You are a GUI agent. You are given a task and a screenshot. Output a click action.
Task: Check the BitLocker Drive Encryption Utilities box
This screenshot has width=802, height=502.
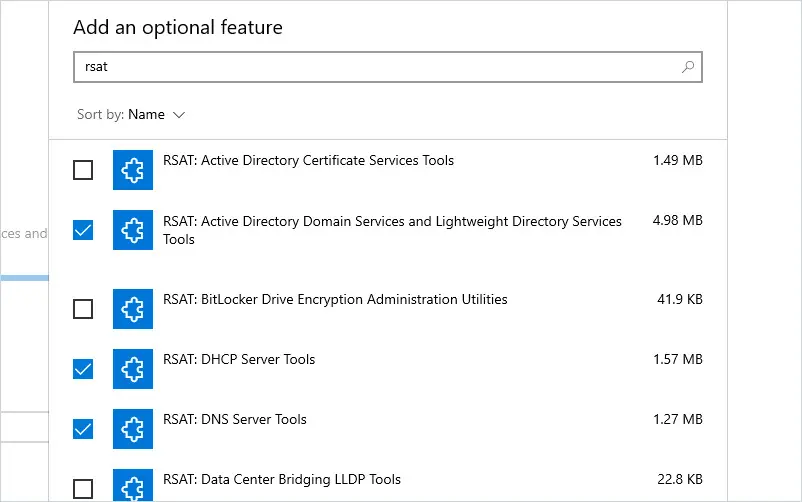pos(83,309)
